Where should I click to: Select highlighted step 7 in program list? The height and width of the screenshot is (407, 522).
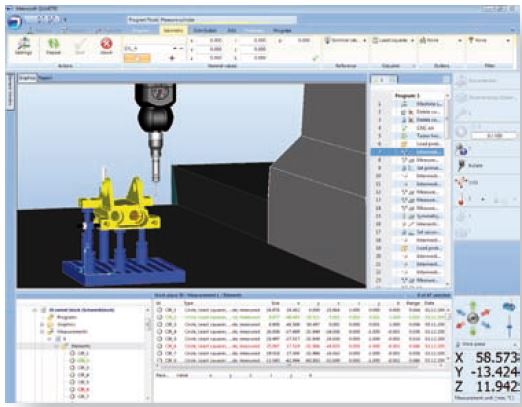pyautogui.click(x=407, y=152)
